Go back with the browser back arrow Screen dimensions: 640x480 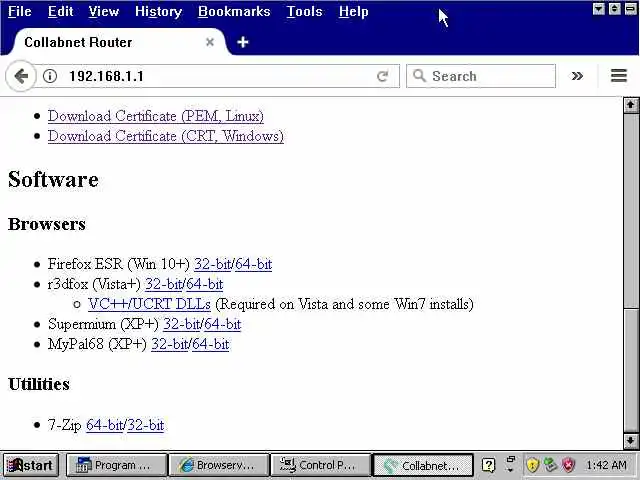(20, 76)
